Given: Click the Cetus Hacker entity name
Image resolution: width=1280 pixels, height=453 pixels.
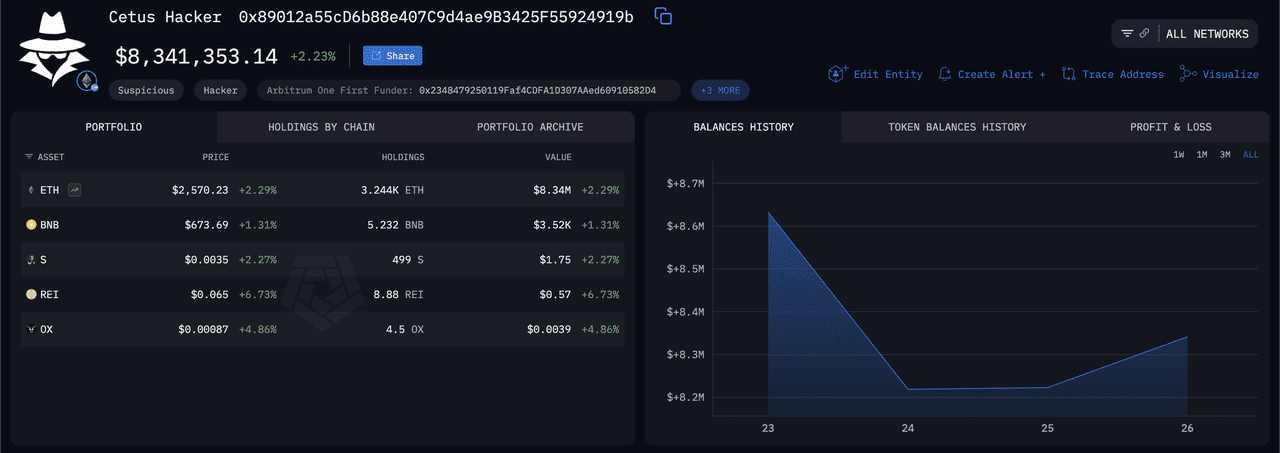Looking at the screenshot, I should (166, 17).
